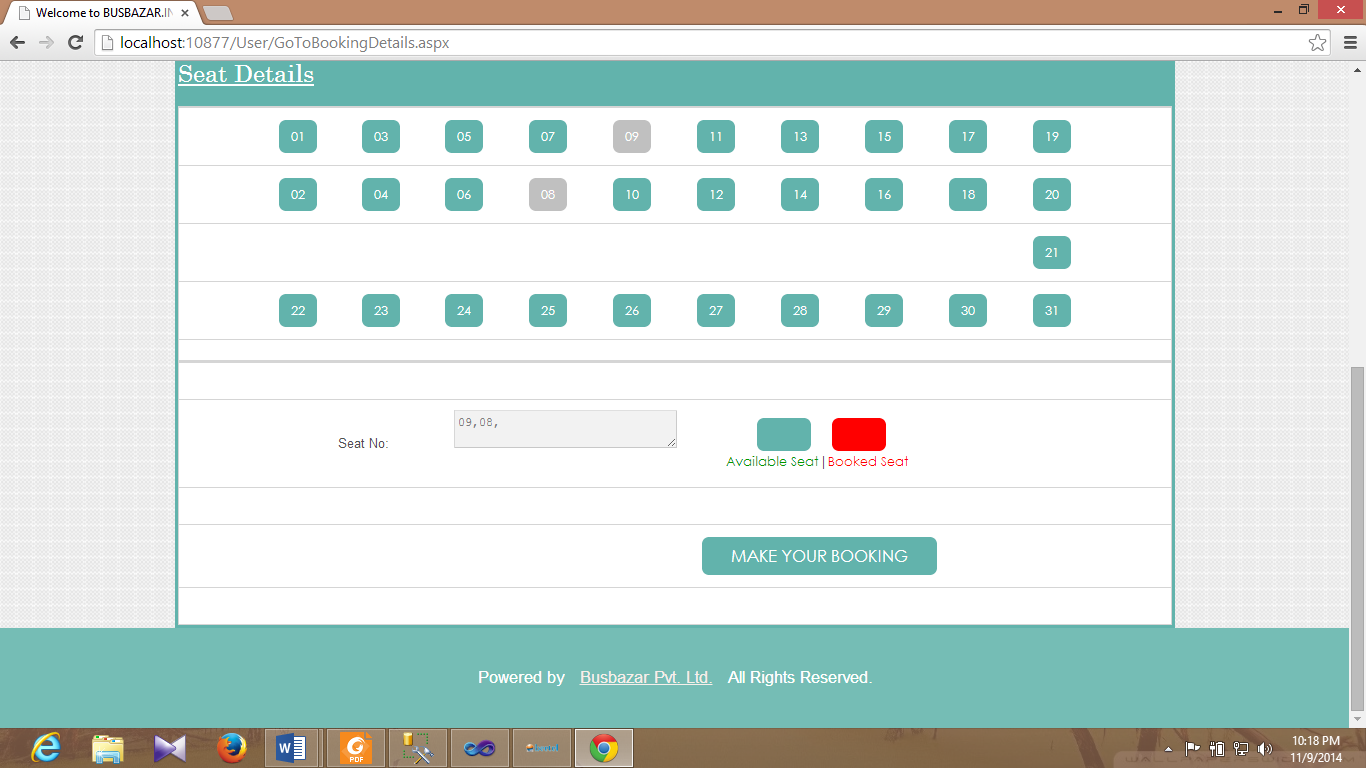Open the Action Center flag in system tray
1366x768 pixels.
pyautogui.click(x=1192, y=747)
